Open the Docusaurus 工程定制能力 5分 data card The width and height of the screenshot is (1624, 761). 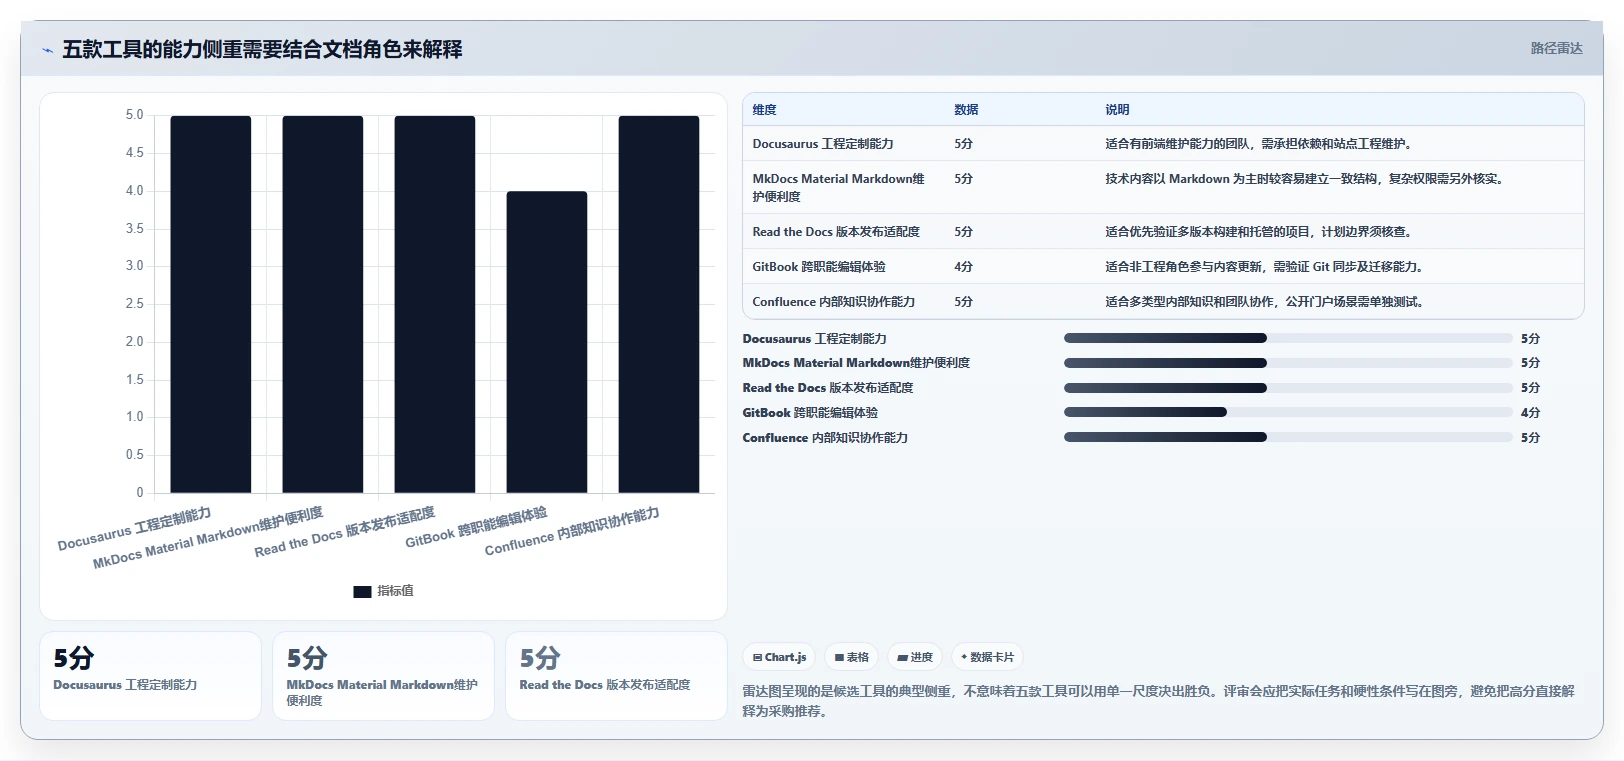(x=150, y=675)
